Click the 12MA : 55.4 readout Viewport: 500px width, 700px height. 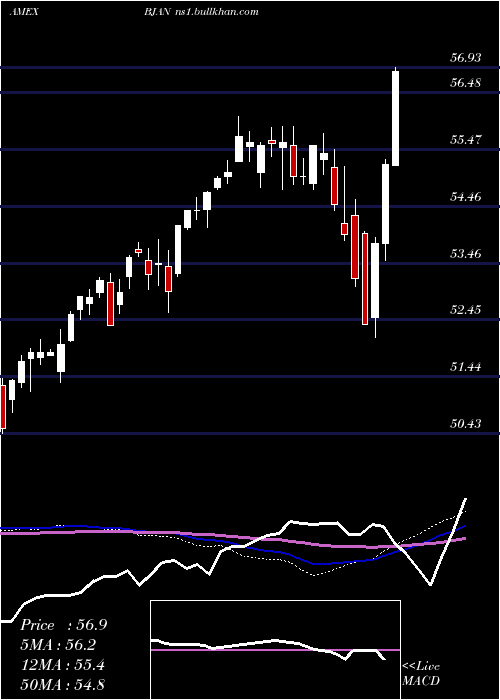(x=63, y=665)
